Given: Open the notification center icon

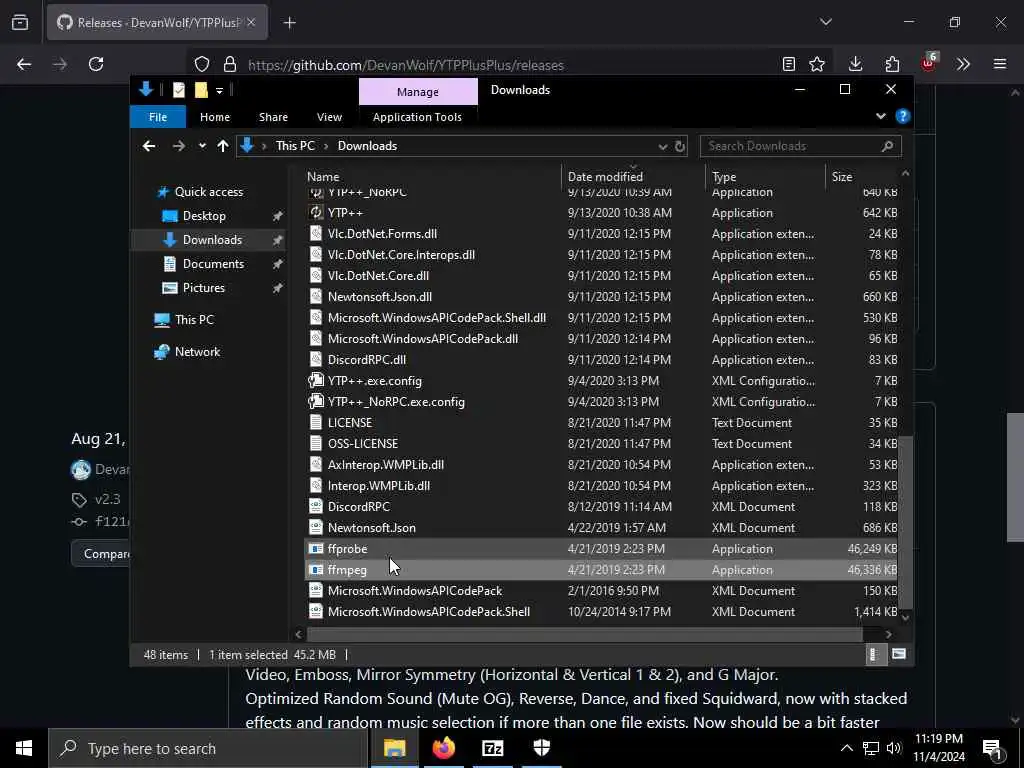Looking at the screenshot, I should click(992, 748).
